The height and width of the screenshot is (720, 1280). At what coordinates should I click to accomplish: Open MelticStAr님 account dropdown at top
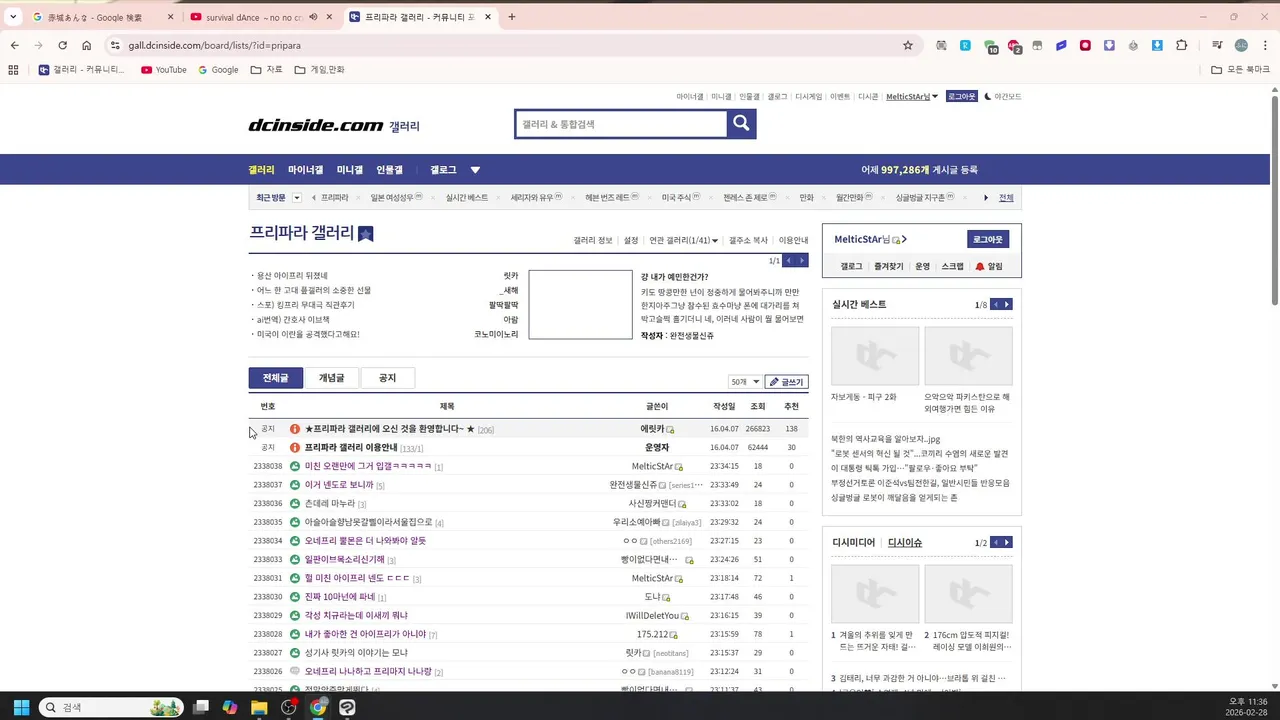coord(911,97)
